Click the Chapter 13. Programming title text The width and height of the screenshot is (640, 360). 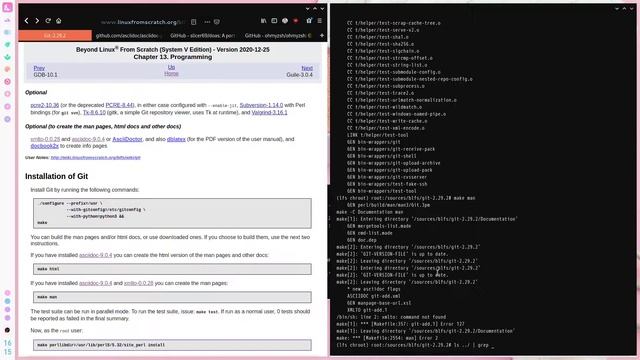173,57
